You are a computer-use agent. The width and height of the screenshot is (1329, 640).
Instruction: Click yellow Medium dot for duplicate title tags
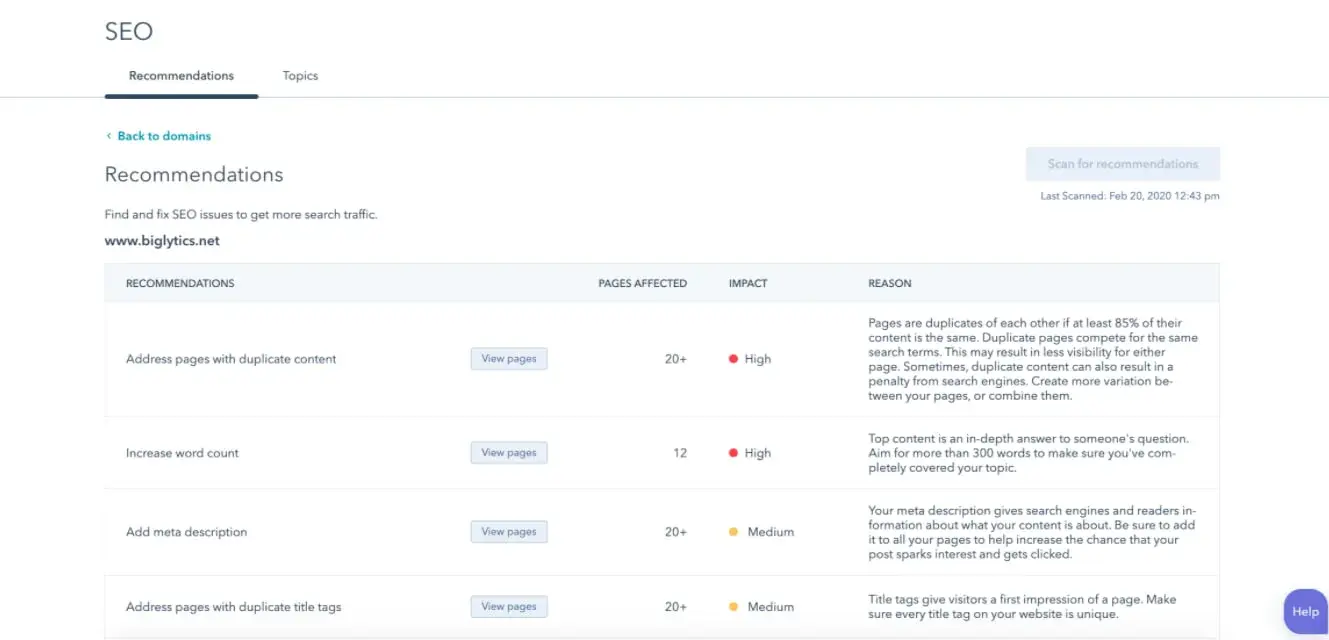coord(733,607)
